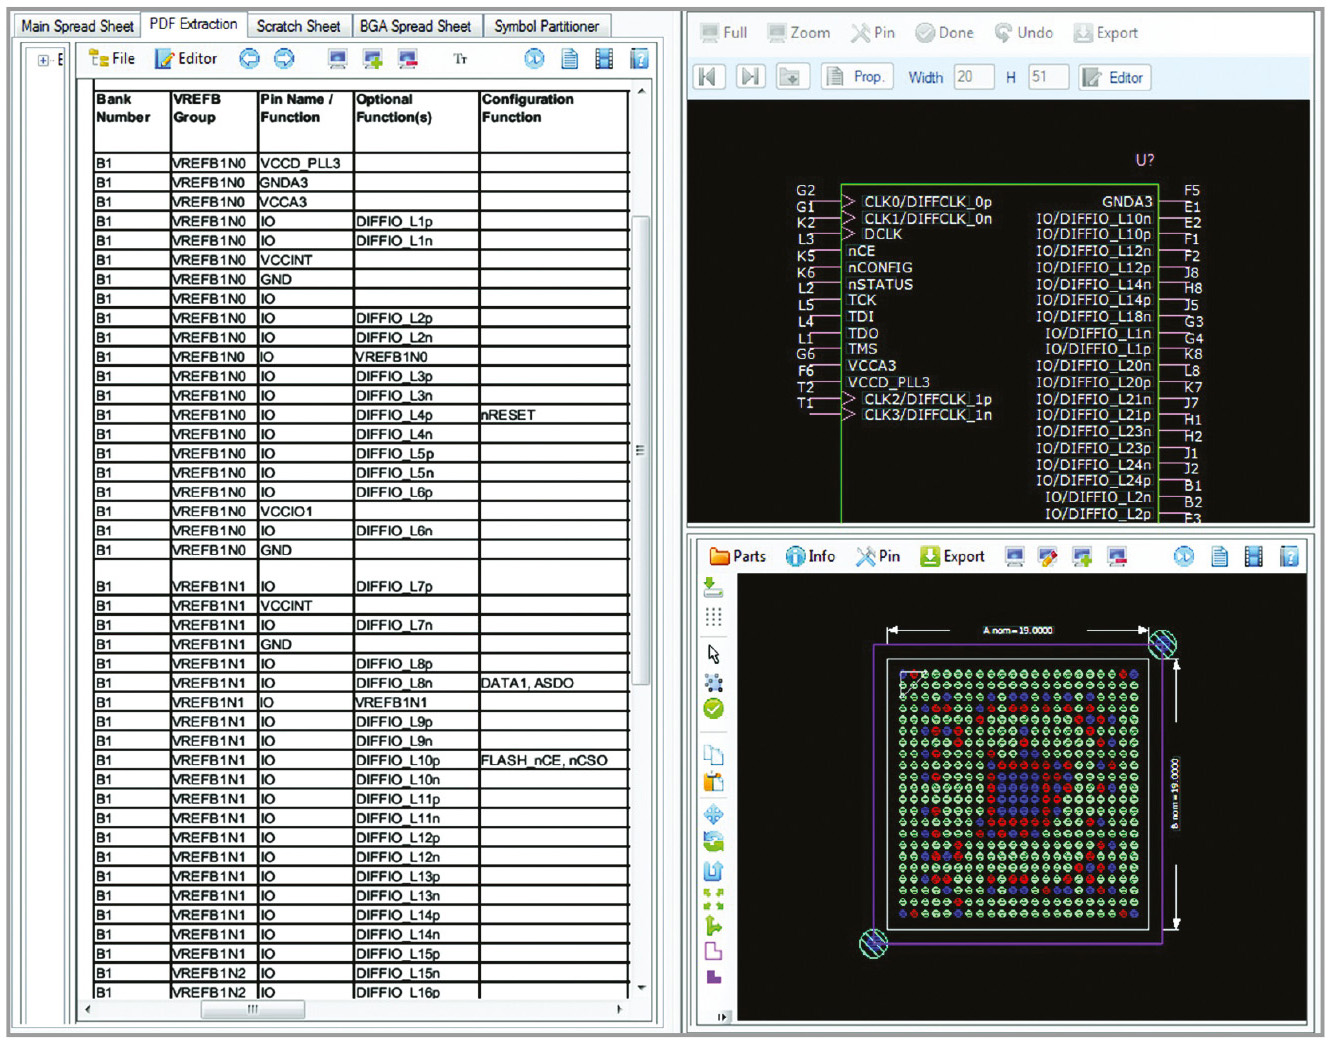
Task: Click the FLASH_nCE, nCSO cell
Action: (x=554, y=760)
